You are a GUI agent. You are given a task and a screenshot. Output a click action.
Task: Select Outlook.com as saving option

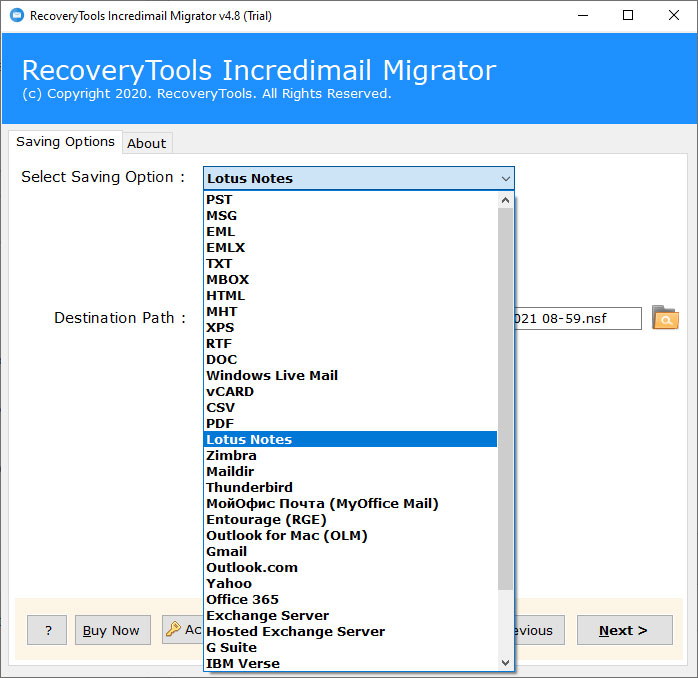coord(350,568)
